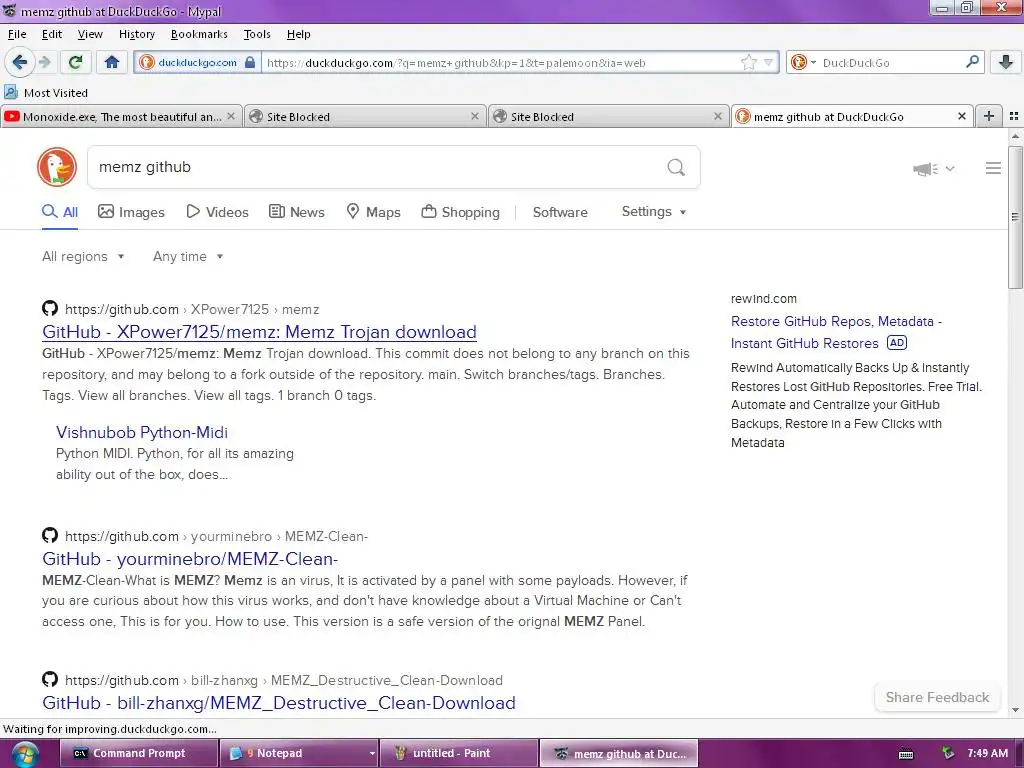Show all tabs grid button
The width and height of the screenshot is (1024, 768).
1014,116
